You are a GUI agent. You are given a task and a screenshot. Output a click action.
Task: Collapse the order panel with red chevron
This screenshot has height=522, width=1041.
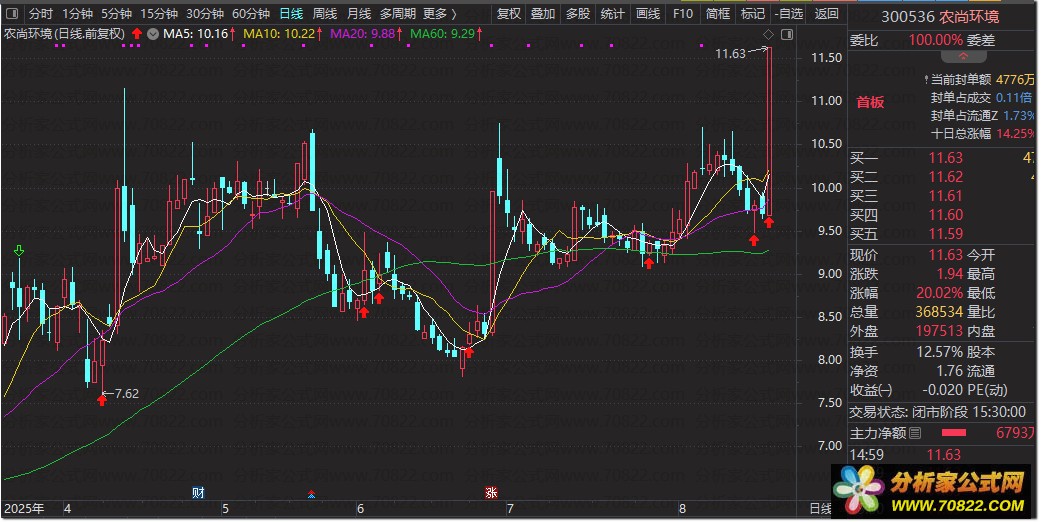963,56
